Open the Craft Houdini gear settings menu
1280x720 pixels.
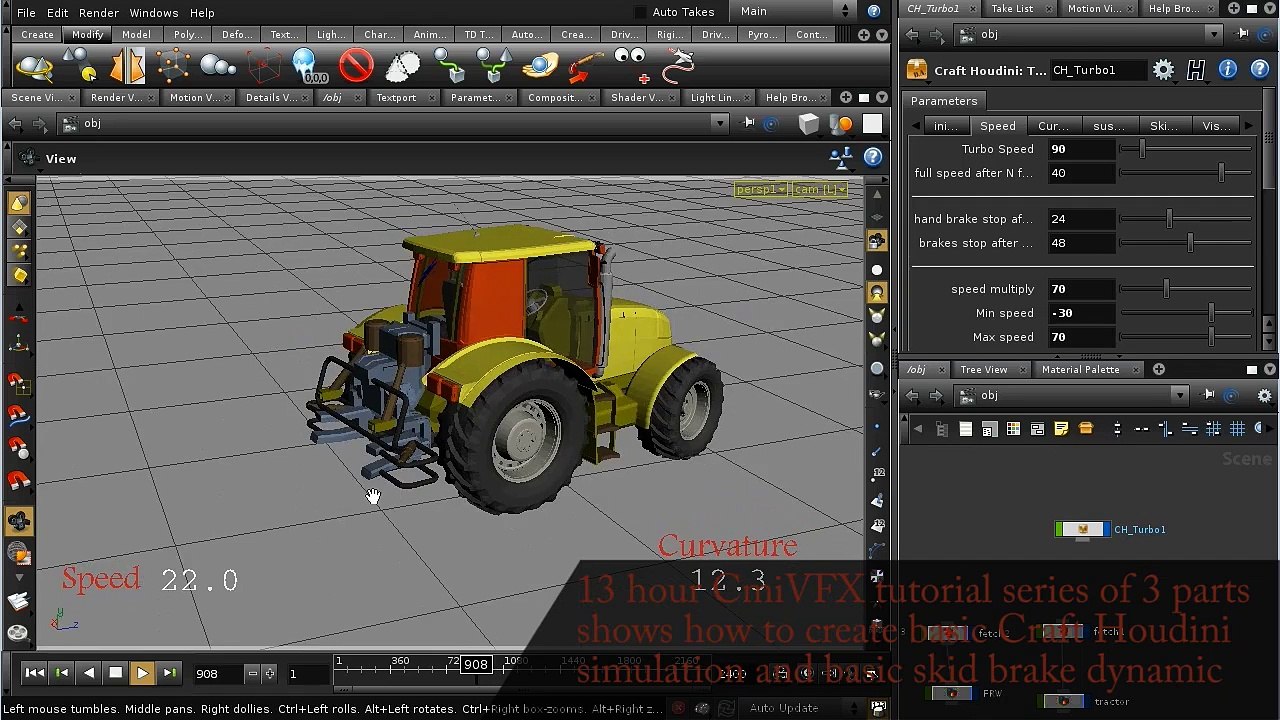pyautogui.click(x=1163, y=70)
